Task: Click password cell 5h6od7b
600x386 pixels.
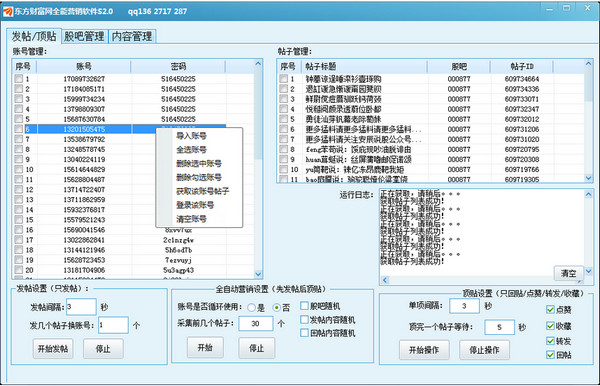Action: 178,250
